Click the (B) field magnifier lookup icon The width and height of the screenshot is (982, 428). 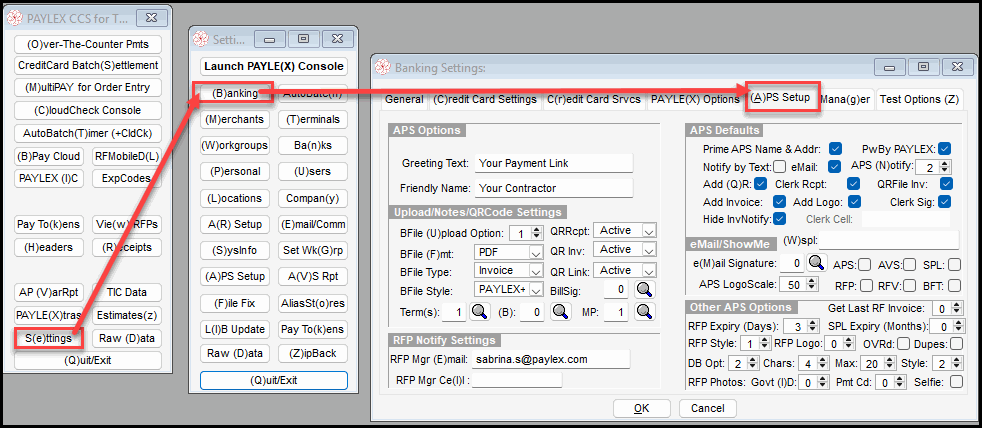tap(561, 311)
